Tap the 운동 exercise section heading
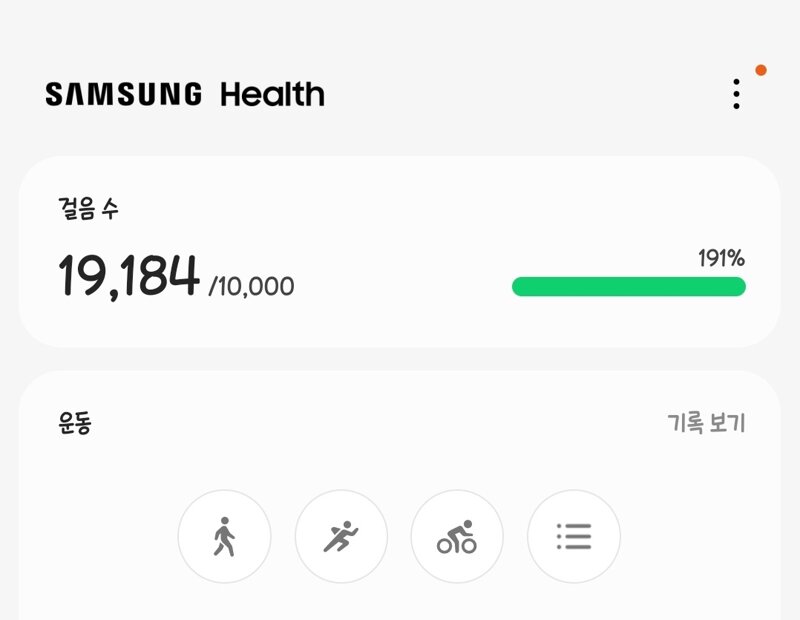Image resolution: width=800 pixels, height=620 pixels. coord(74,423)
